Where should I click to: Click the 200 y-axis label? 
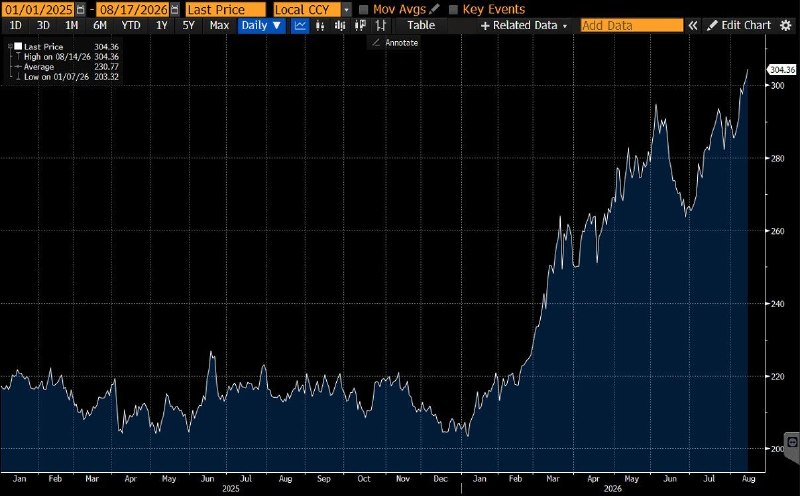778,449
